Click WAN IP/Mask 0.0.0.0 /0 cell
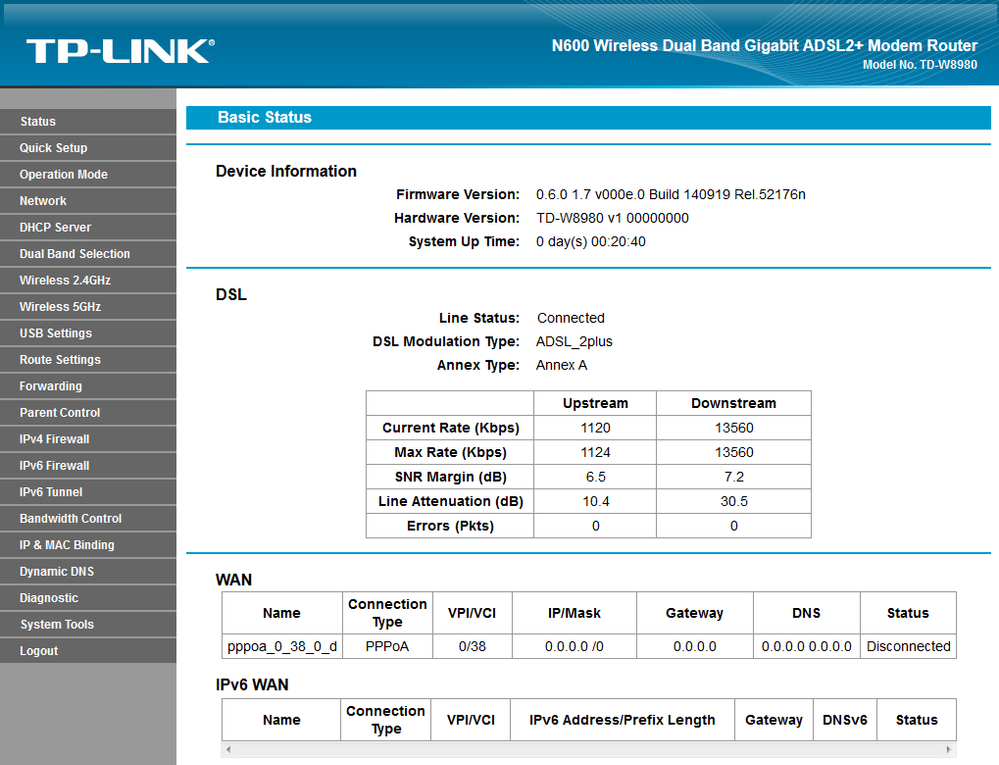This screenshot has height=765, width=999. click(574, 646)
